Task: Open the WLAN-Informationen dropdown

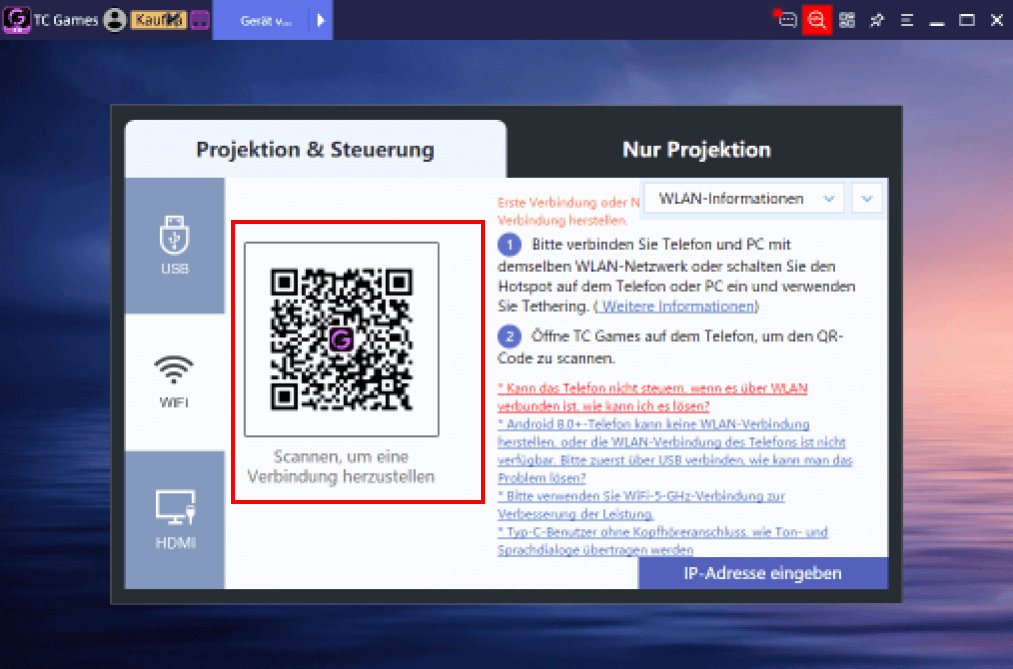Action: point(744,198)
